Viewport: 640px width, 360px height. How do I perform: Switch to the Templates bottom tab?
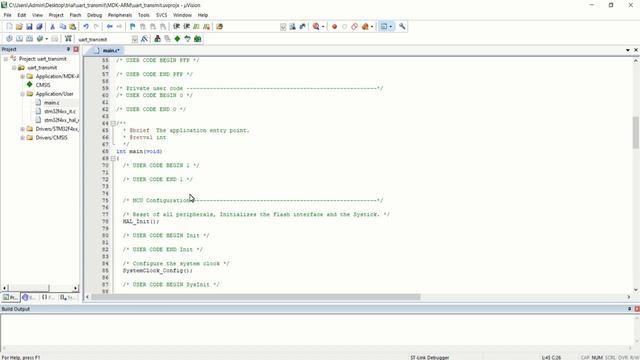point(68,298)
